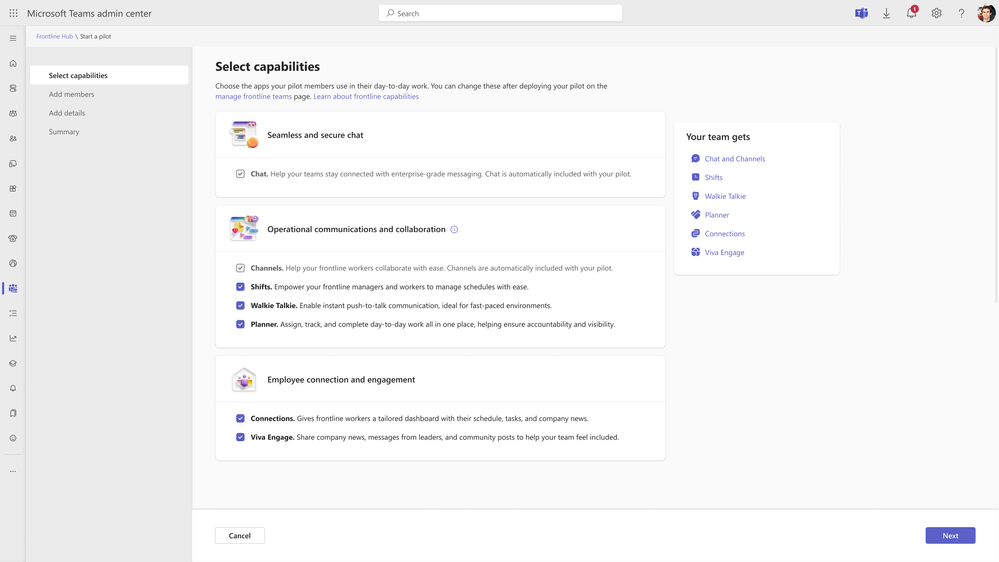Viewport: 999px width, 562px height.
Task: Open the bell Notifications sidebar icon
Action: tap(13, 388)
